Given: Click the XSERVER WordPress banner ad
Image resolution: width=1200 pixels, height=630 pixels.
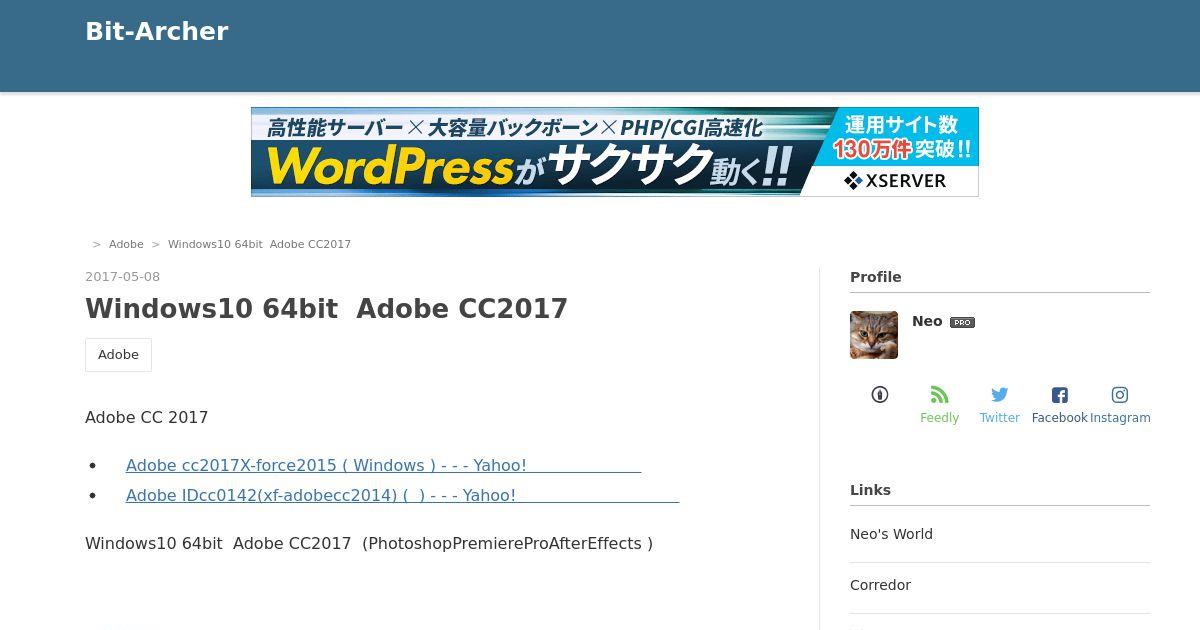Looking at the screenshot, I should point(614,152).
